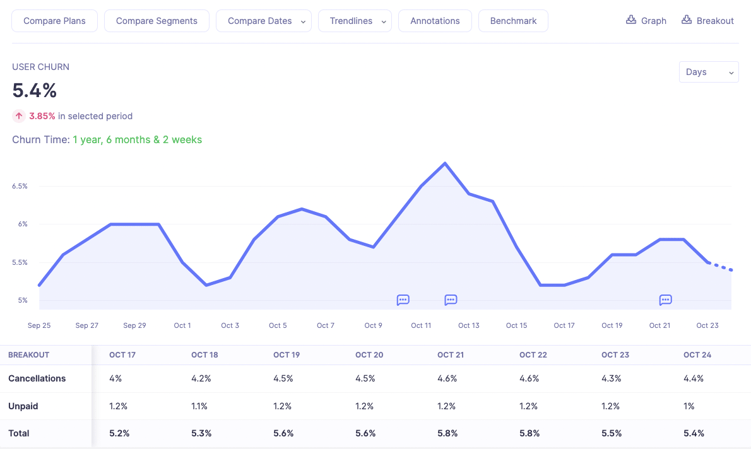Click Cancellations value 4.4% for Oct 24

694,379
